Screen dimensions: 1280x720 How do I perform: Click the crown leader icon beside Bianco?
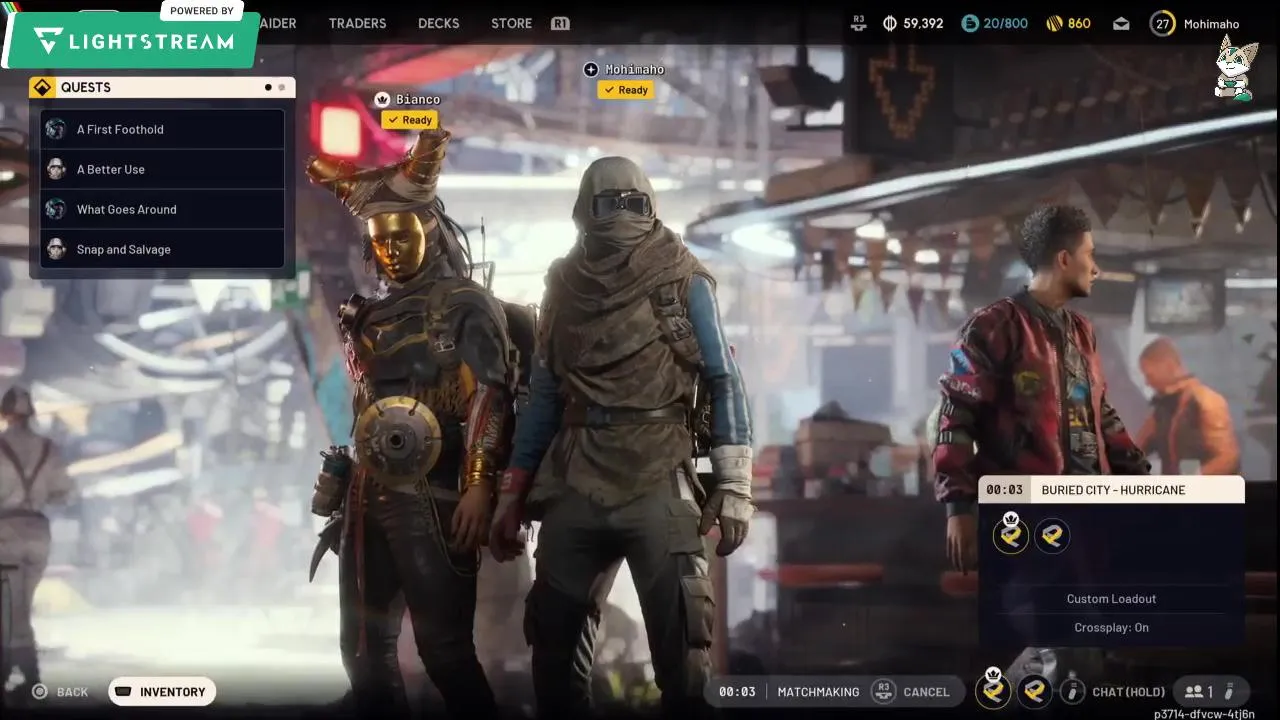coord(382,99)
